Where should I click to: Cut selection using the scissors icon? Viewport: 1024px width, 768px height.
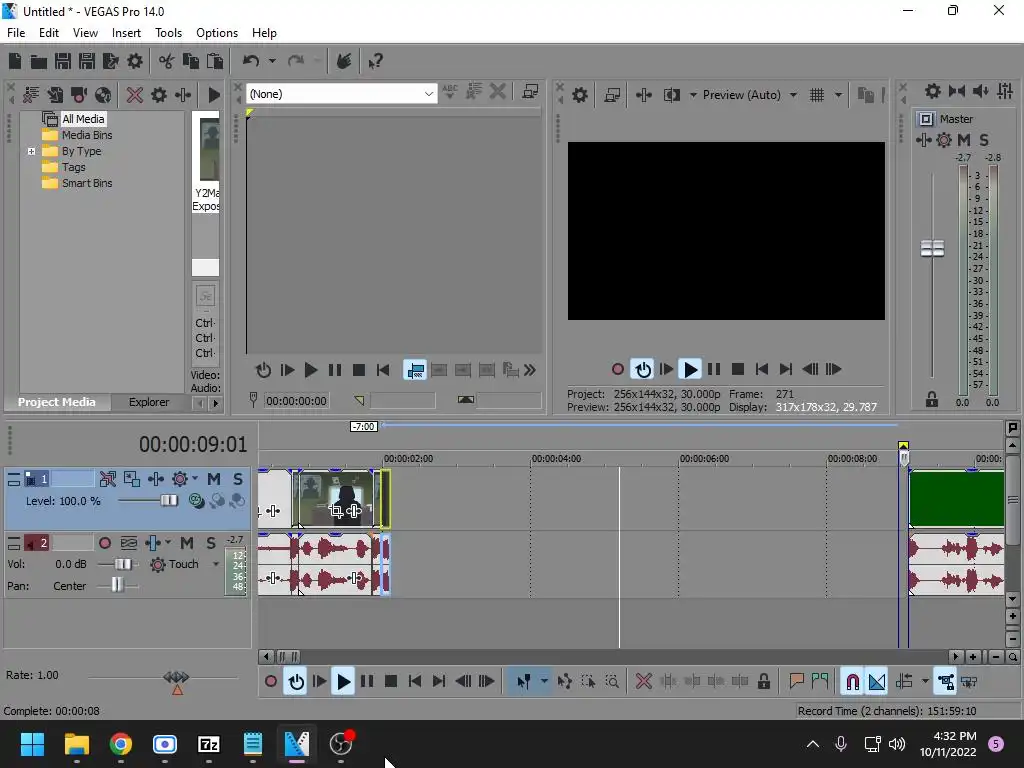[167, 61]
